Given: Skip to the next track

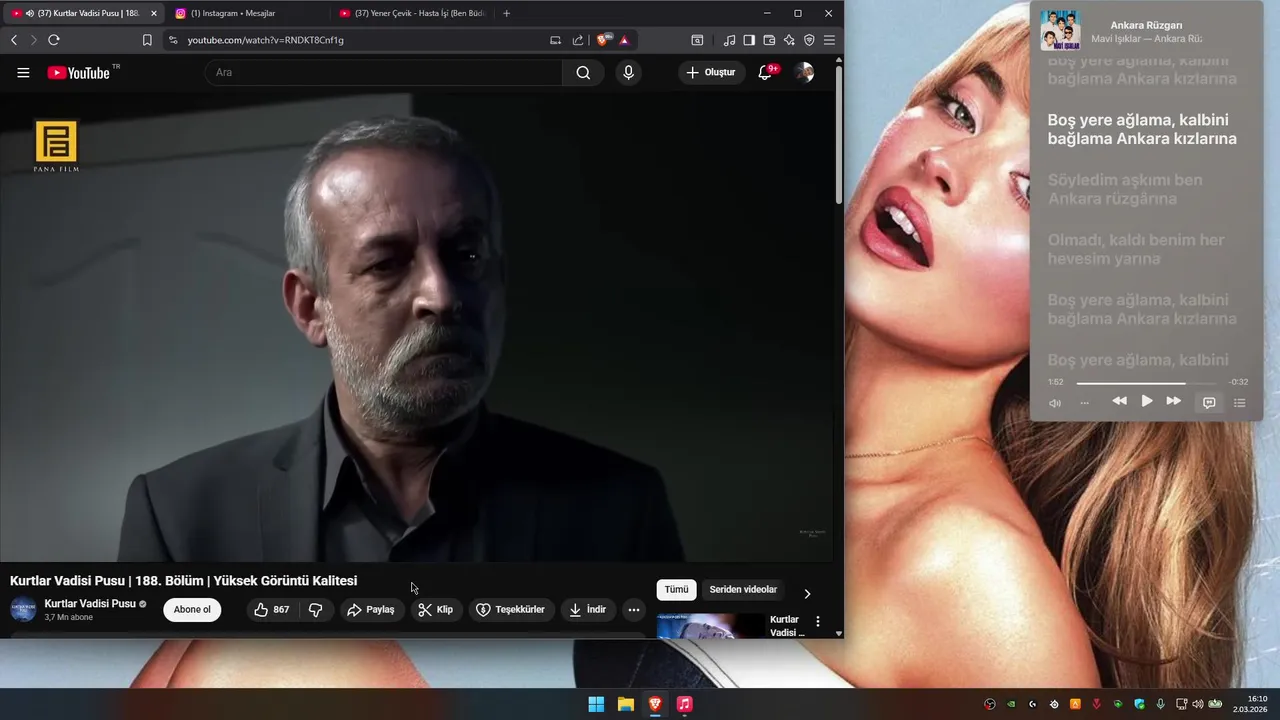Looking at the screenshot, I should click(x=1174, y=401).
